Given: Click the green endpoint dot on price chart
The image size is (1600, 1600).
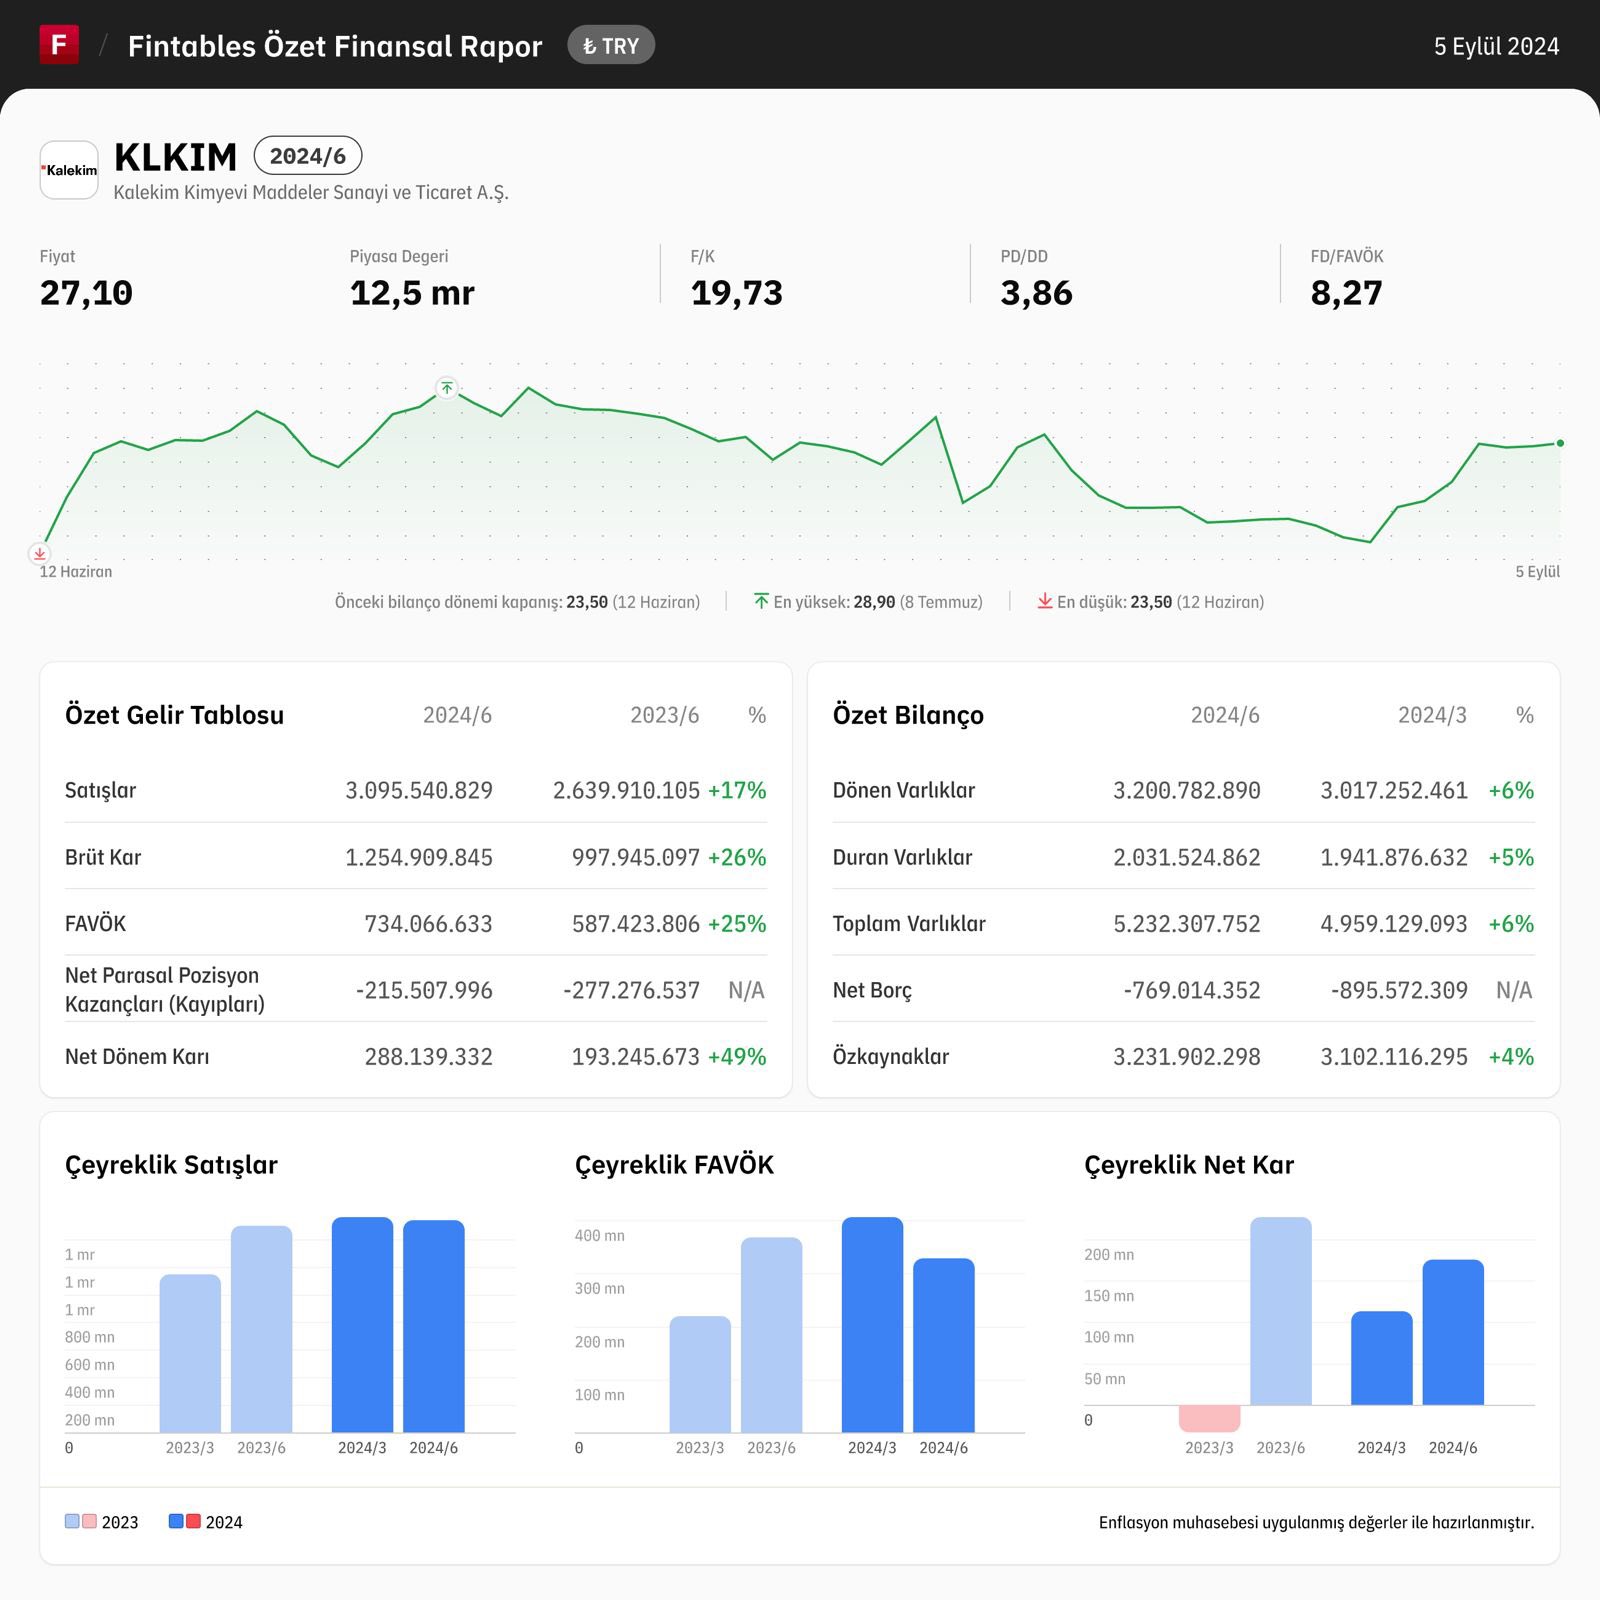Looking at the screenshot, I should click(x=1560, y=443).
